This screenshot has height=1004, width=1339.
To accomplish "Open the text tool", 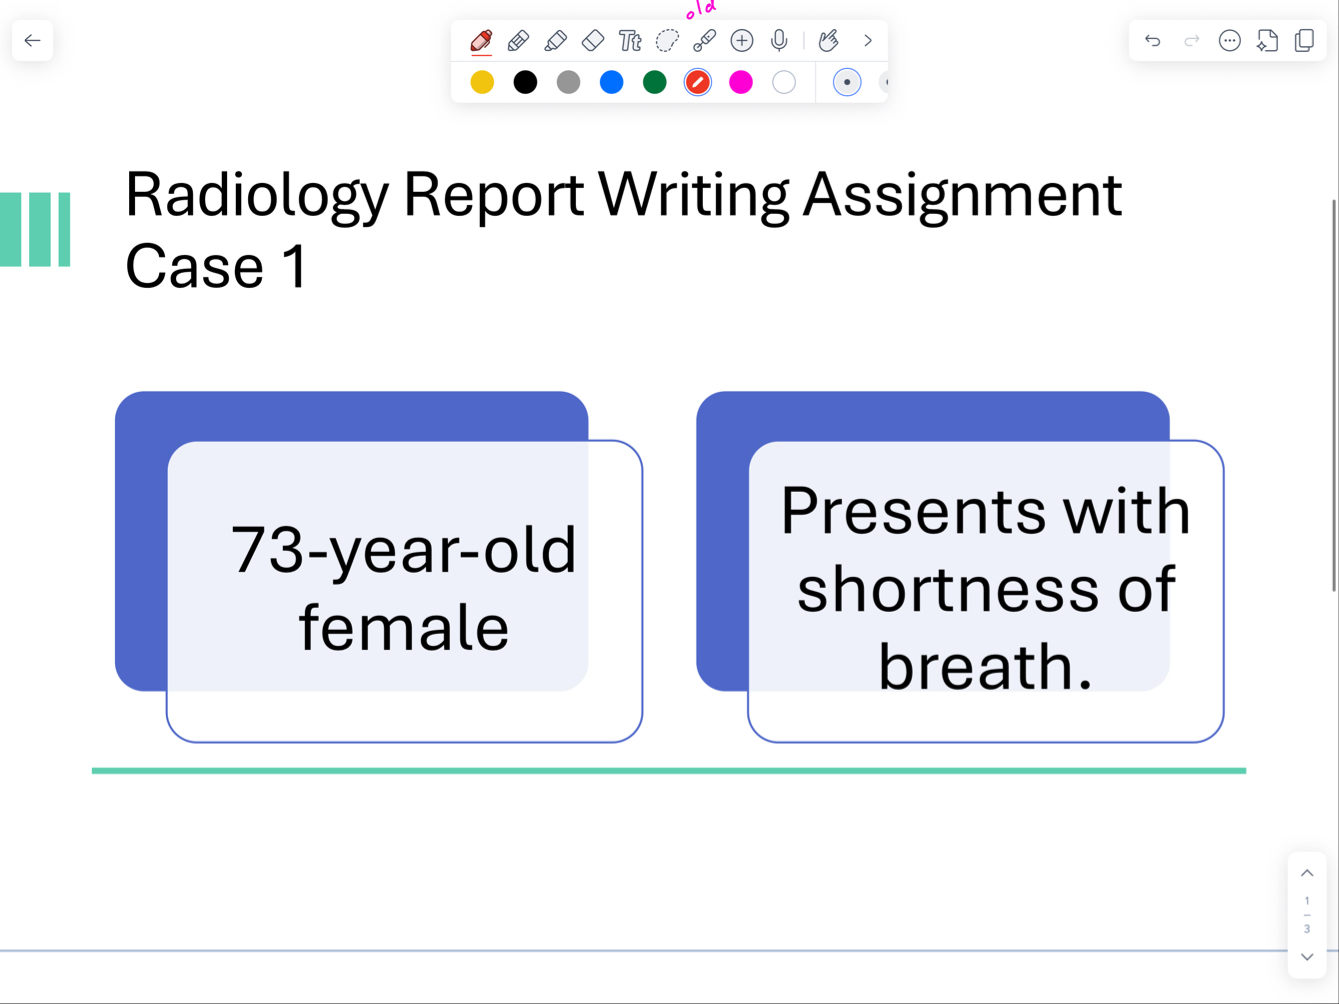I will click(x=629, y=41).
